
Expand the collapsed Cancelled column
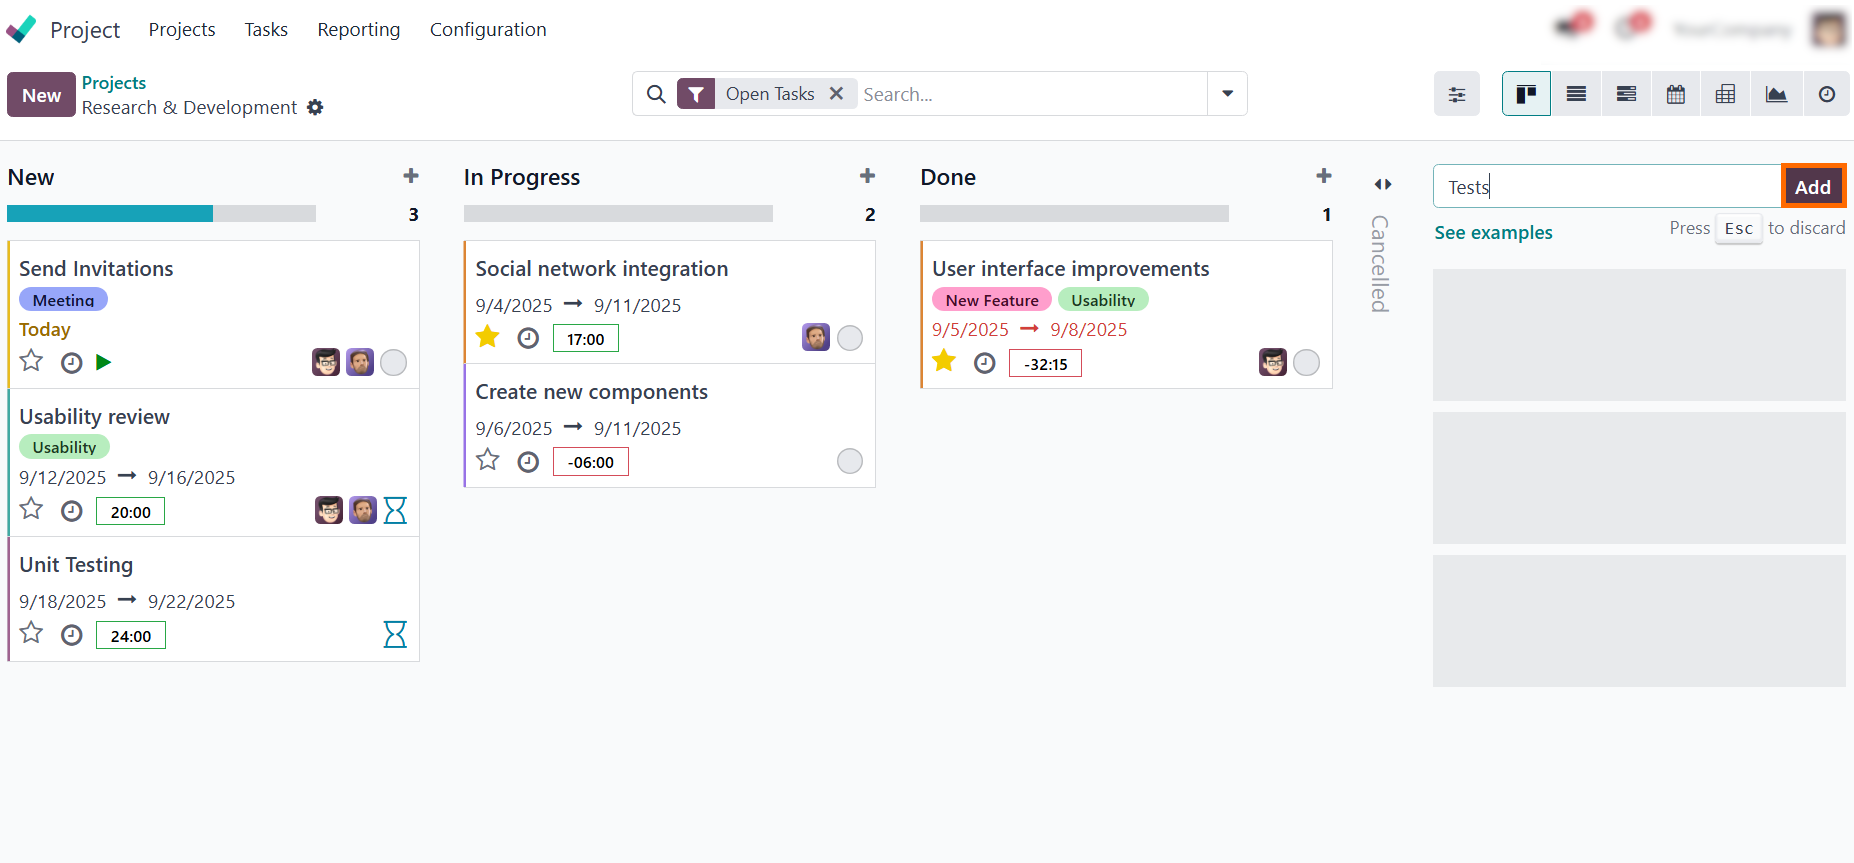pos(1382,184)
